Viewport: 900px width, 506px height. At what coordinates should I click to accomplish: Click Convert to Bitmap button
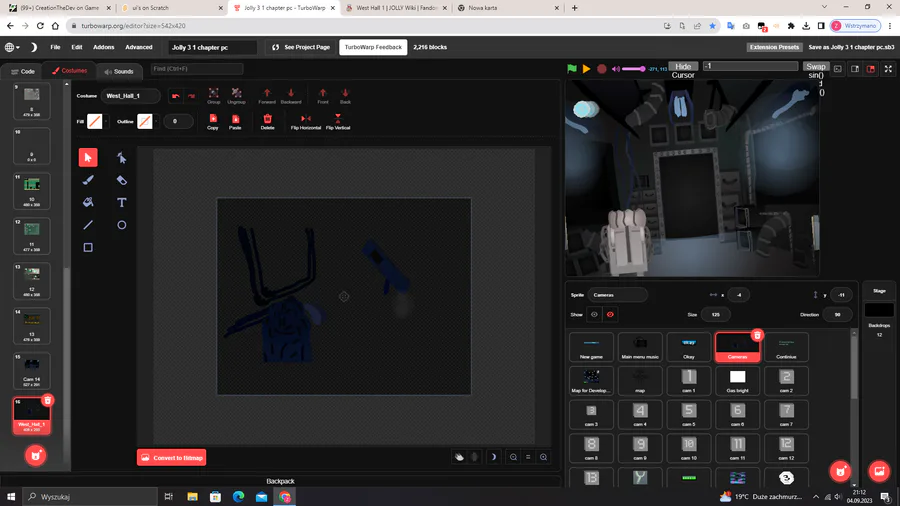172,457
